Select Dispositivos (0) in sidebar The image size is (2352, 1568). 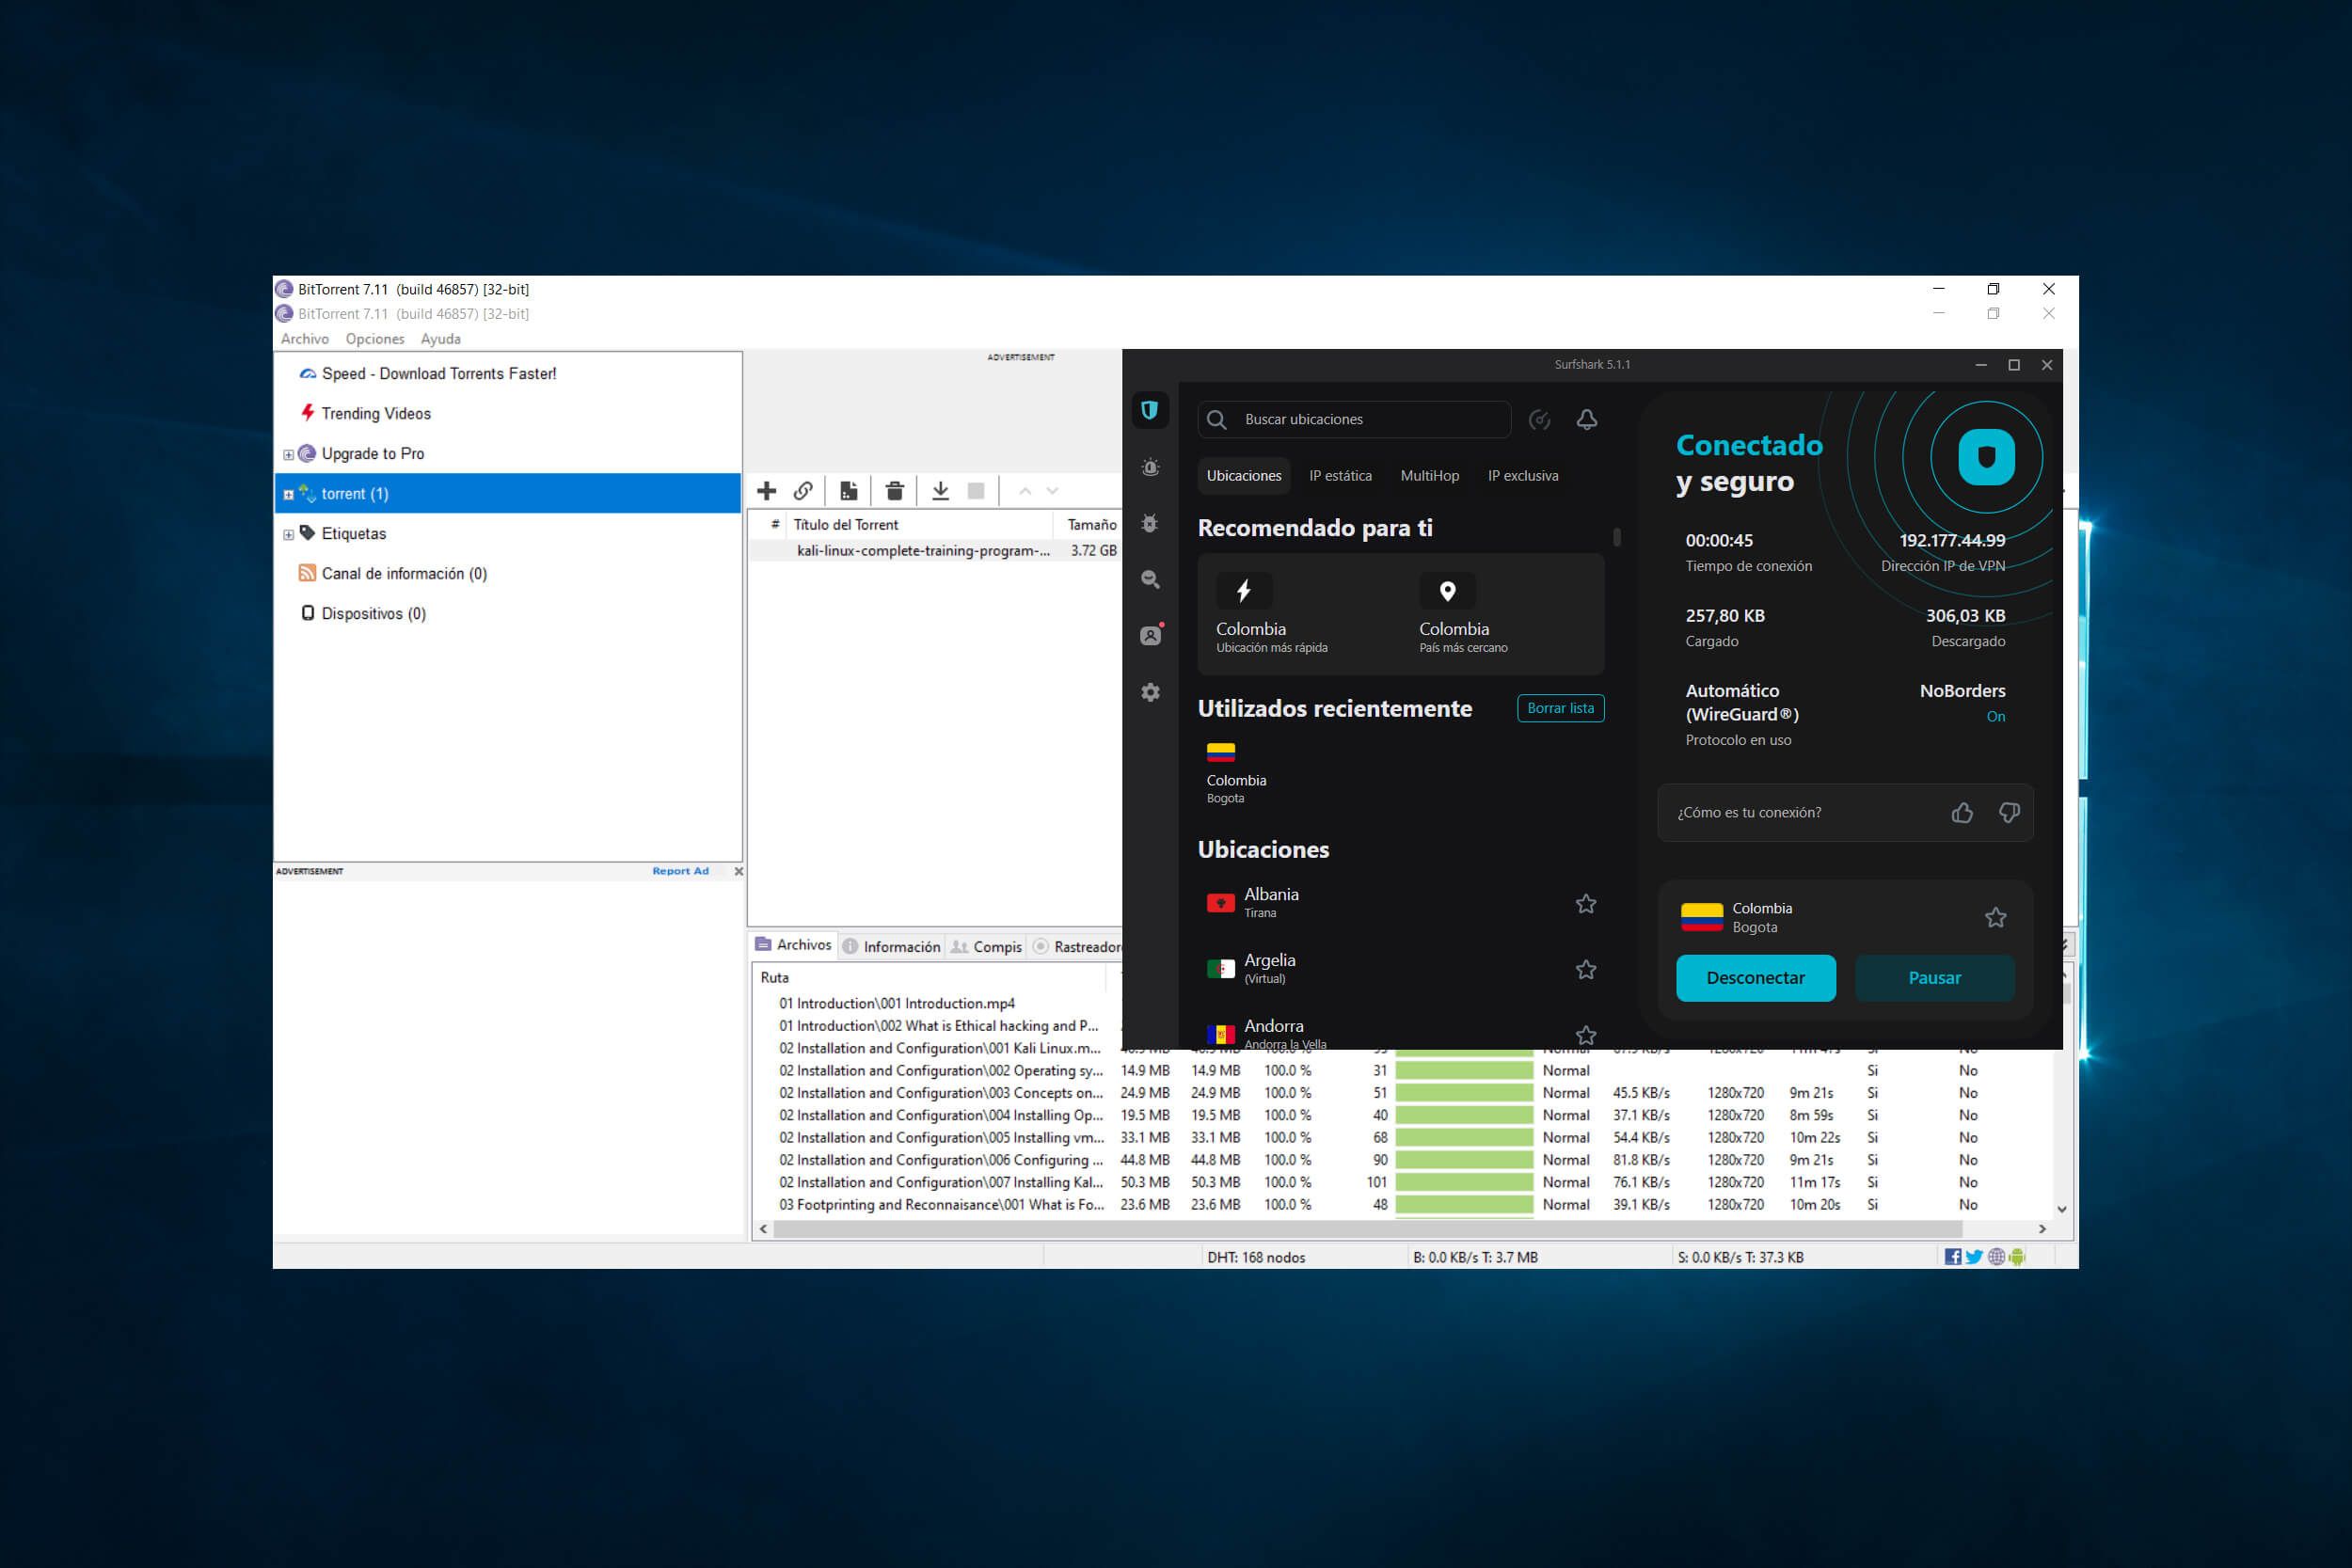[373, 614]
